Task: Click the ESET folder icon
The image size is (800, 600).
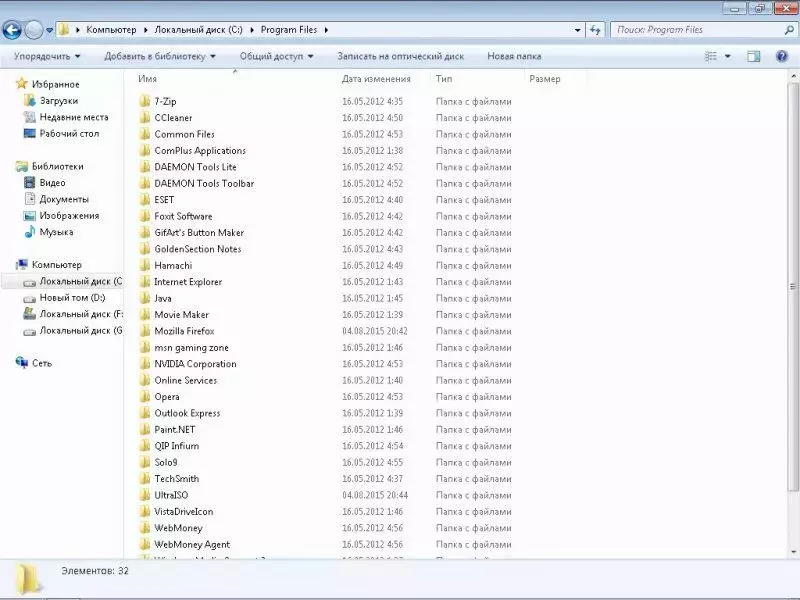Action: tap(145, 199)
